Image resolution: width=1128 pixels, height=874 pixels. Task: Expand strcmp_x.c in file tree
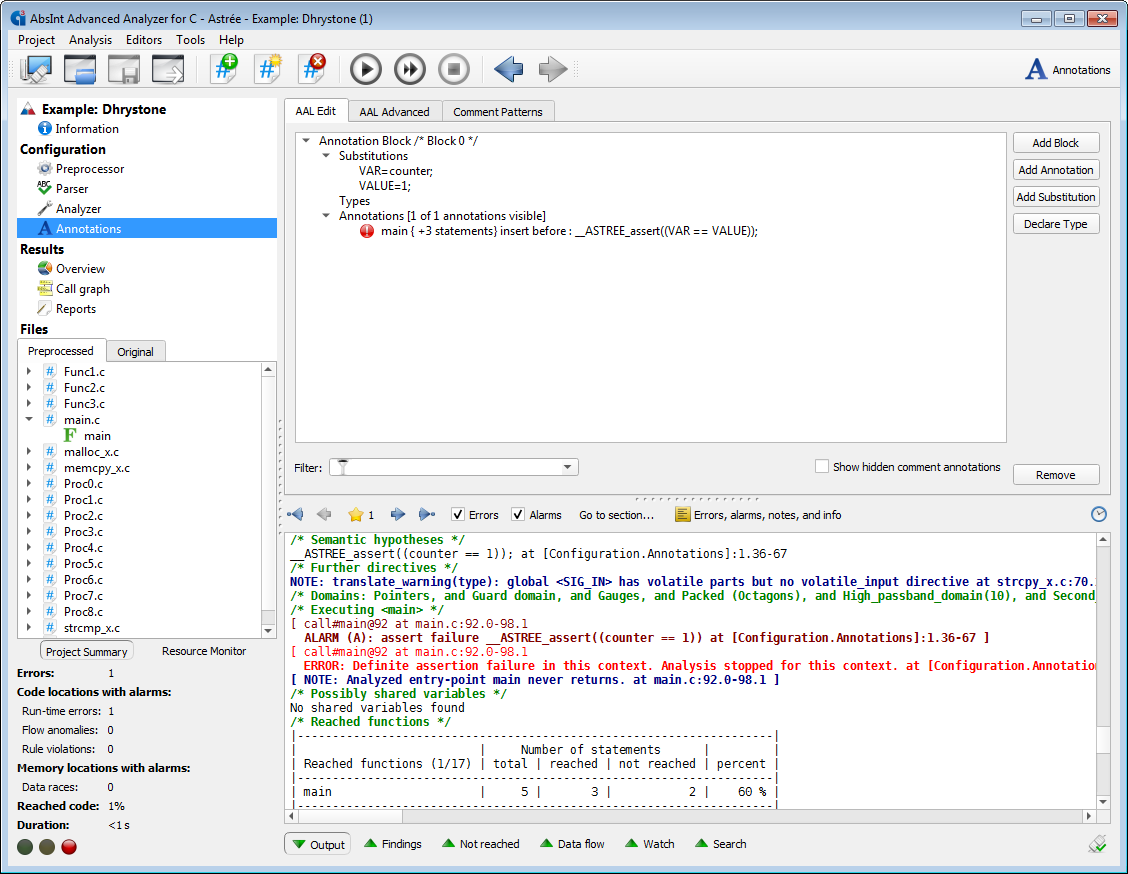click(29, 627)
